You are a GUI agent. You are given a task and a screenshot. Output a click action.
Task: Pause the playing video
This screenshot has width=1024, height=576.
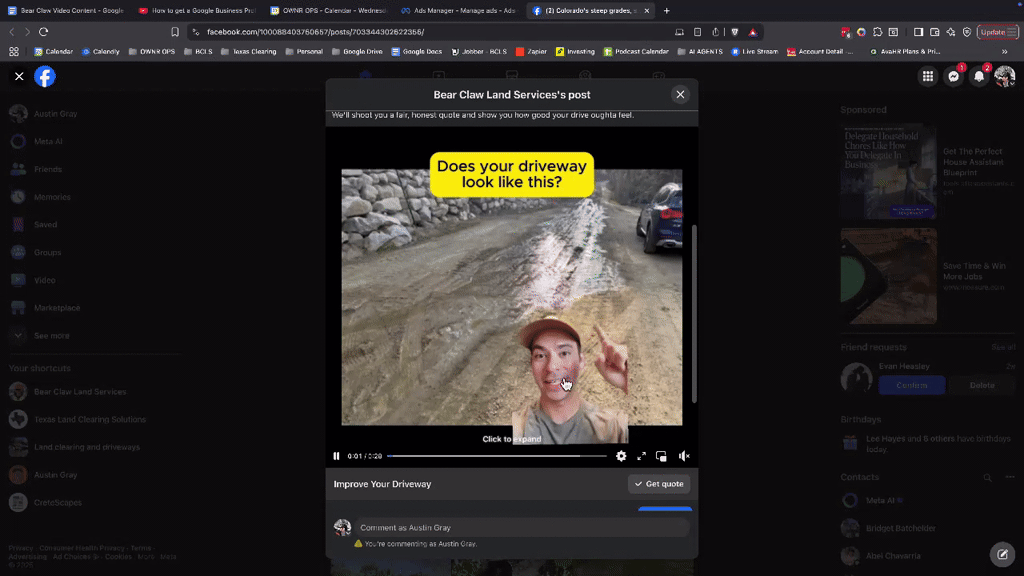[336, 455]
